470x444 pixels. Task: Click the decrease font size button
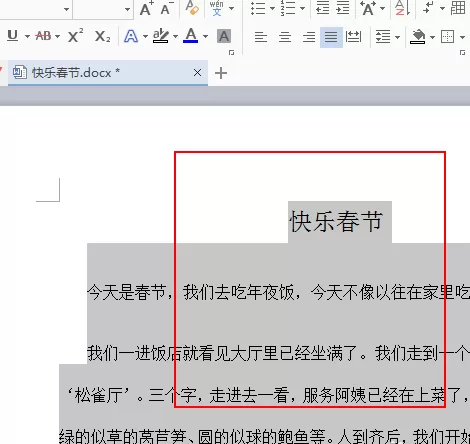[167, 9]
